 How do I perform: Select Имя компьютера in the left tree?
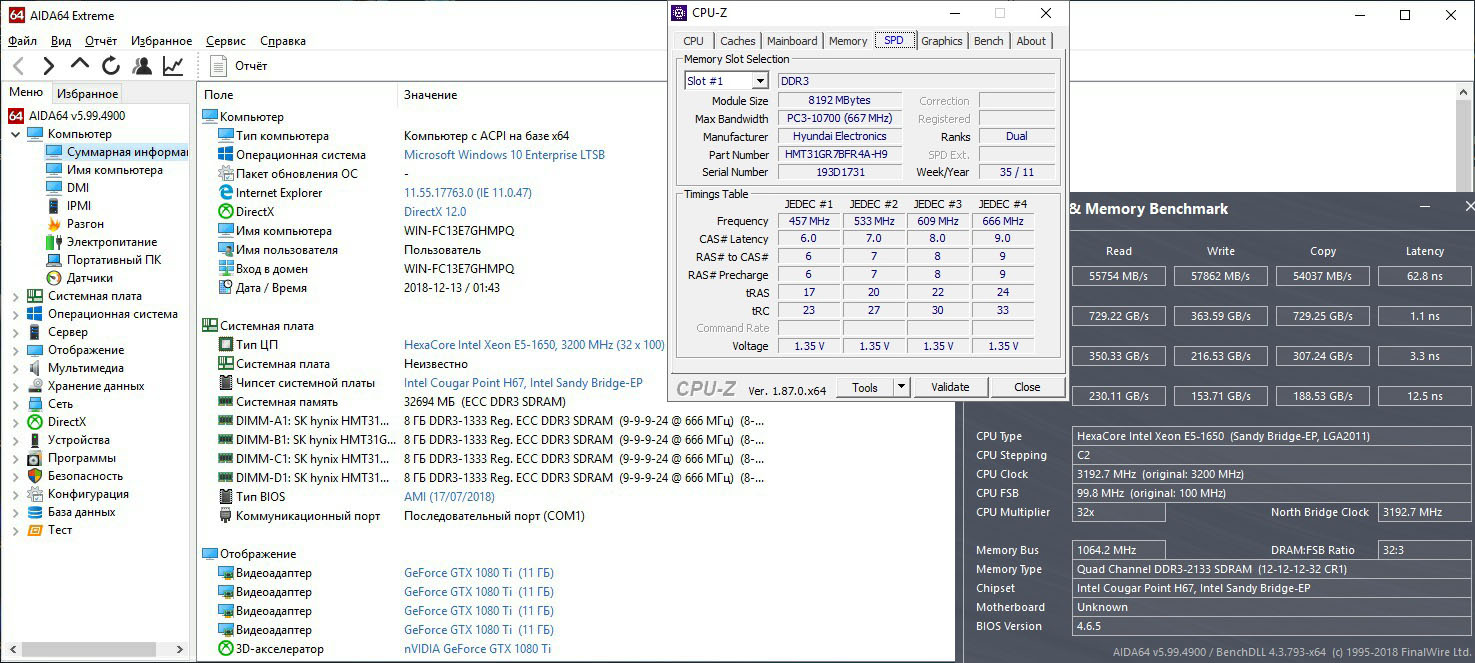pyautogui.click(x=115, y=170)
